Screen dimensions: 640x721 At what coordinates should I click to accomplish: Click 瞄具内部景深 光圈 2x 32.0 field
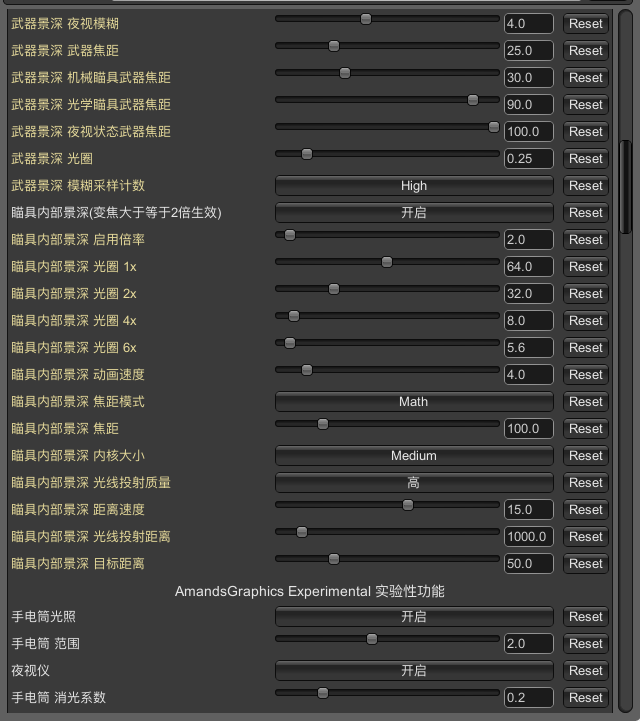pos(529,294)
